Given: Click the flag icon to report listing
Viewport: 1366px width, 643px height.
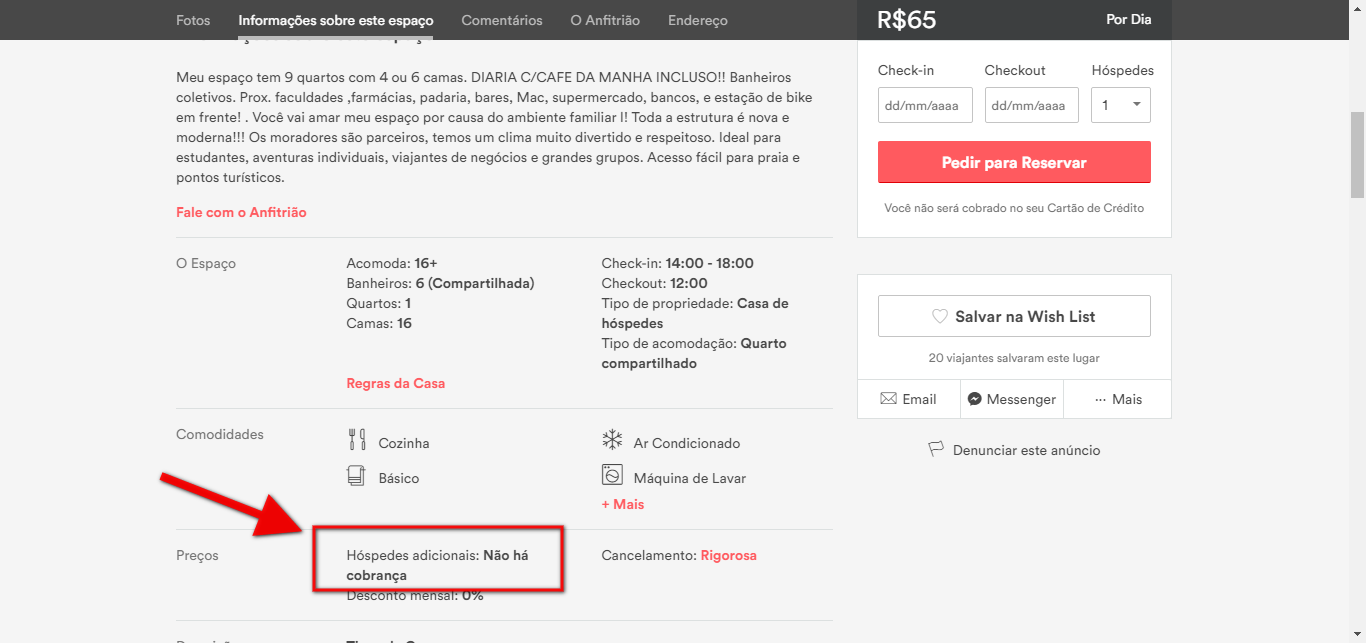Looking at the screenshot, I should pyautogui.click(x=936, y=450).
